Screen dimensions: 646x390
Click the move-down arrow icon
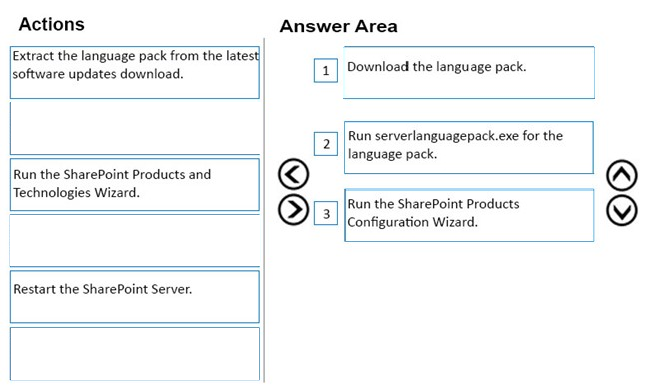tap(622, 210)
